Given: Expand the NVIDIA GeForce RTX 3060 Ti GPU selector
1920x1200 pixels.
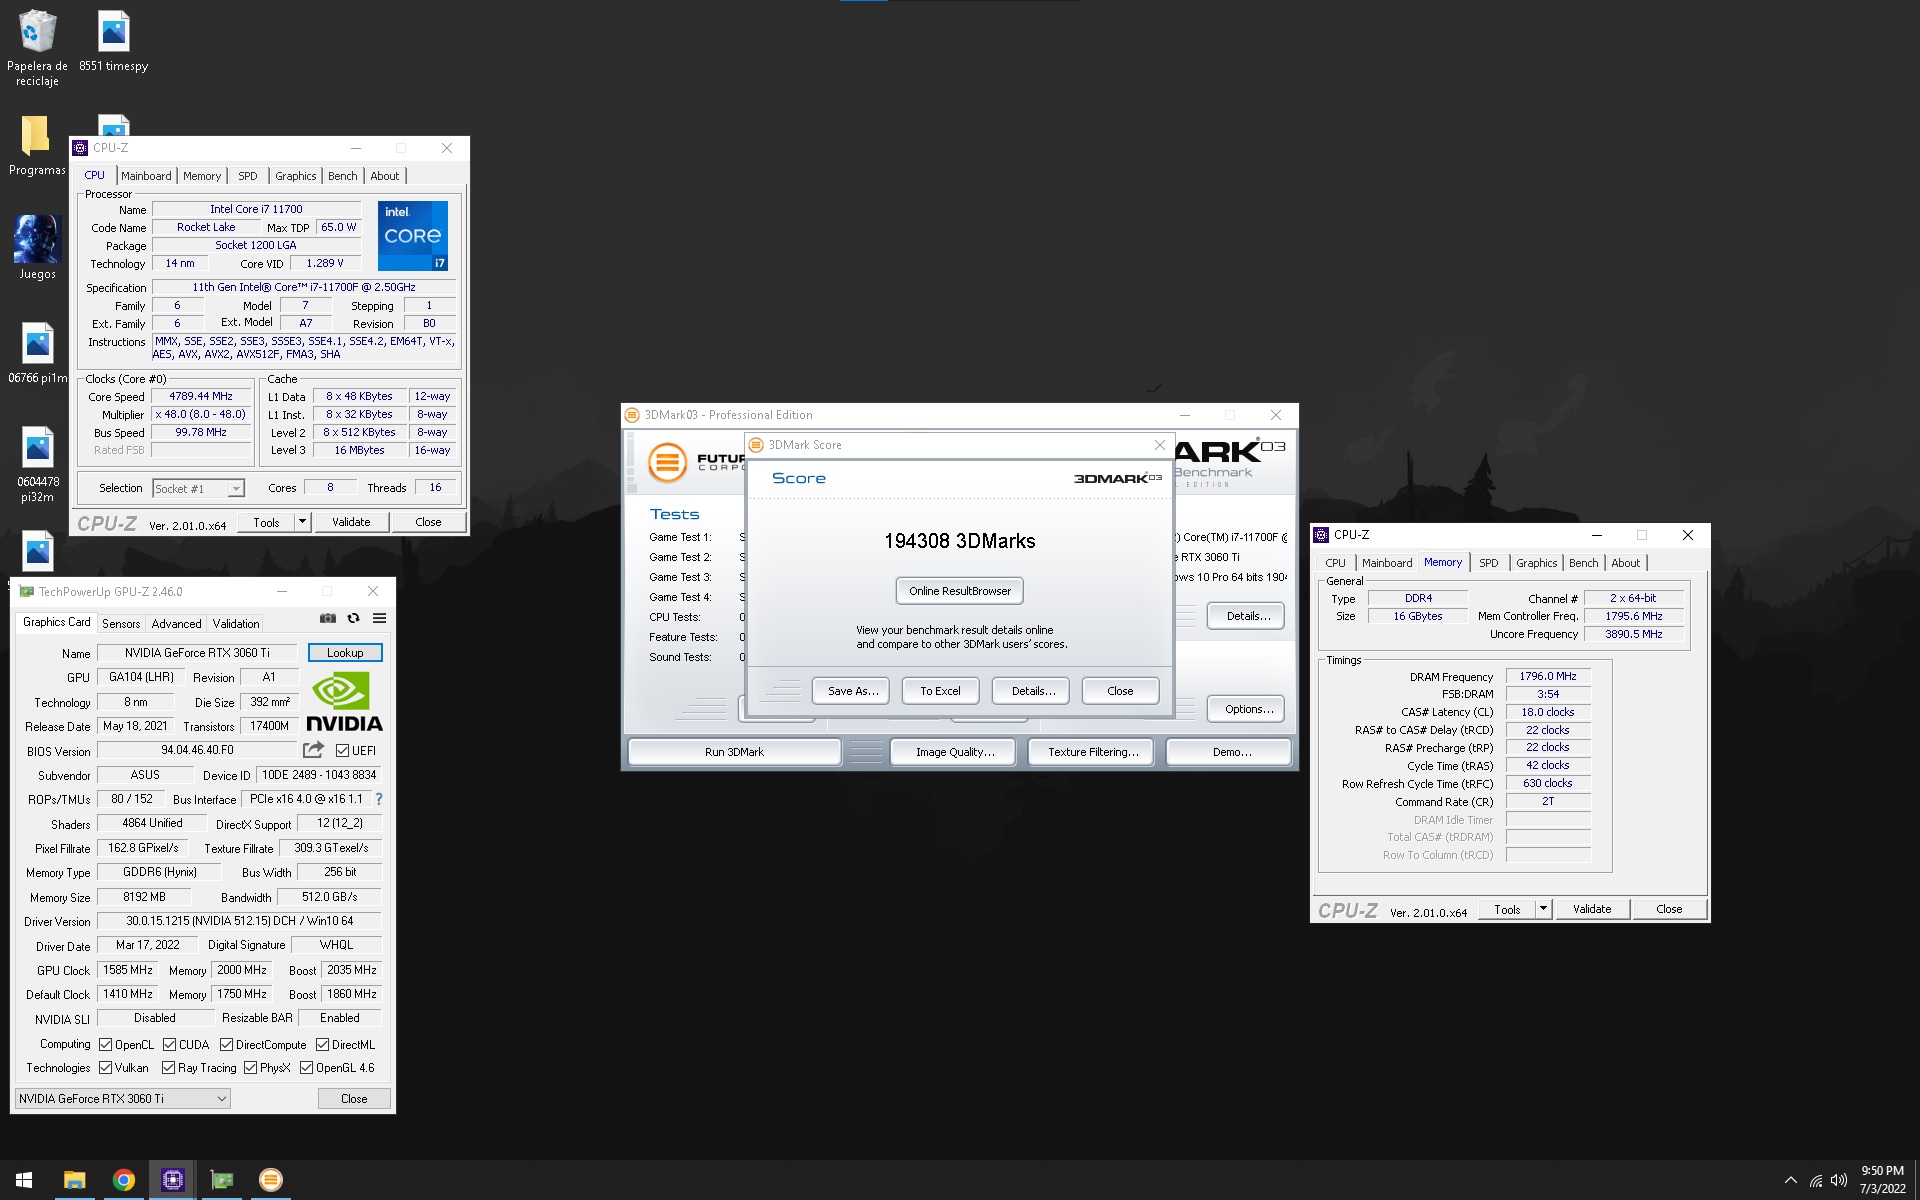Looking at the screenshot, I should [x=122, y=1098].
